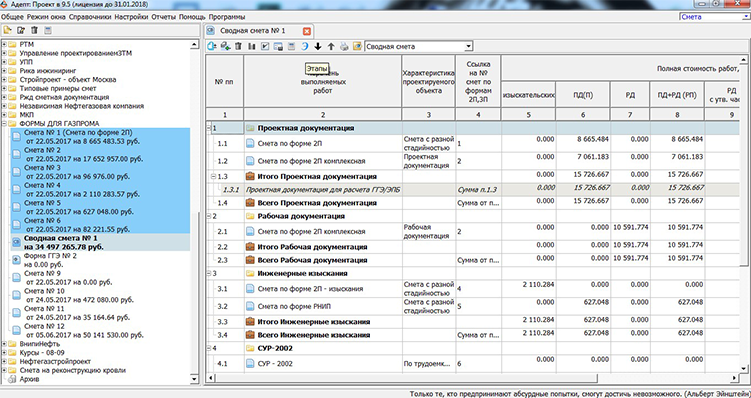Close the Сводная смета № 1 tab
751x398 pixels.
point(307,31)
